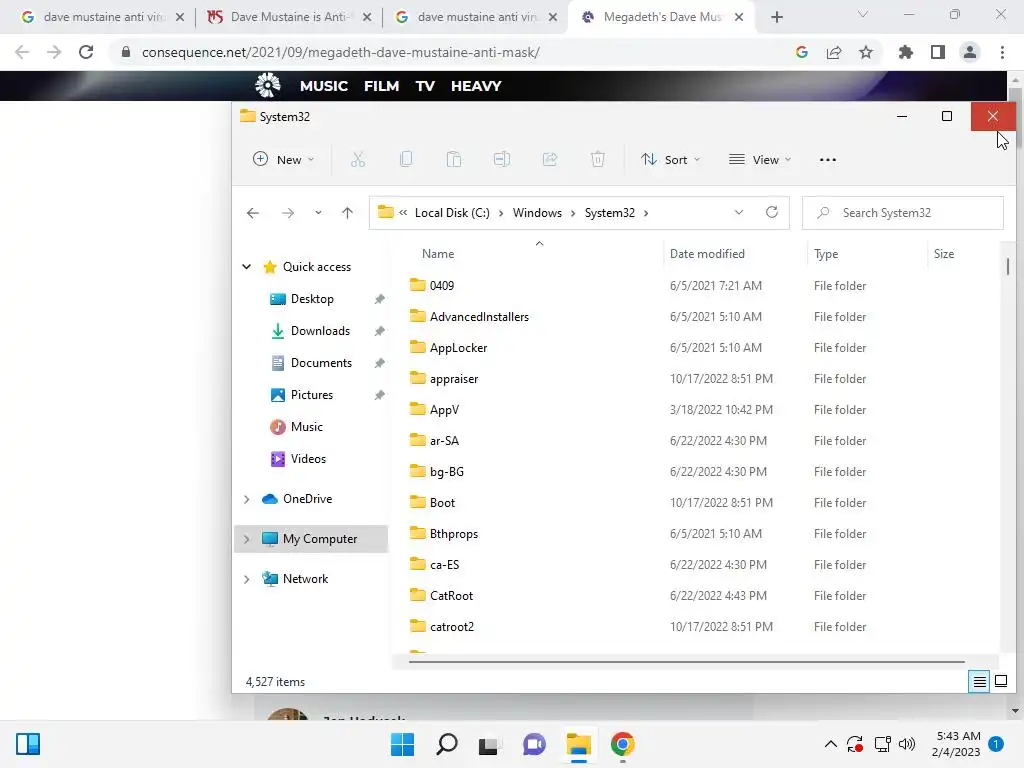This screenshot has width=1024, height=768.
Task: Open MUSIC section on Consequence site
Action: click(x=324, y=86)
